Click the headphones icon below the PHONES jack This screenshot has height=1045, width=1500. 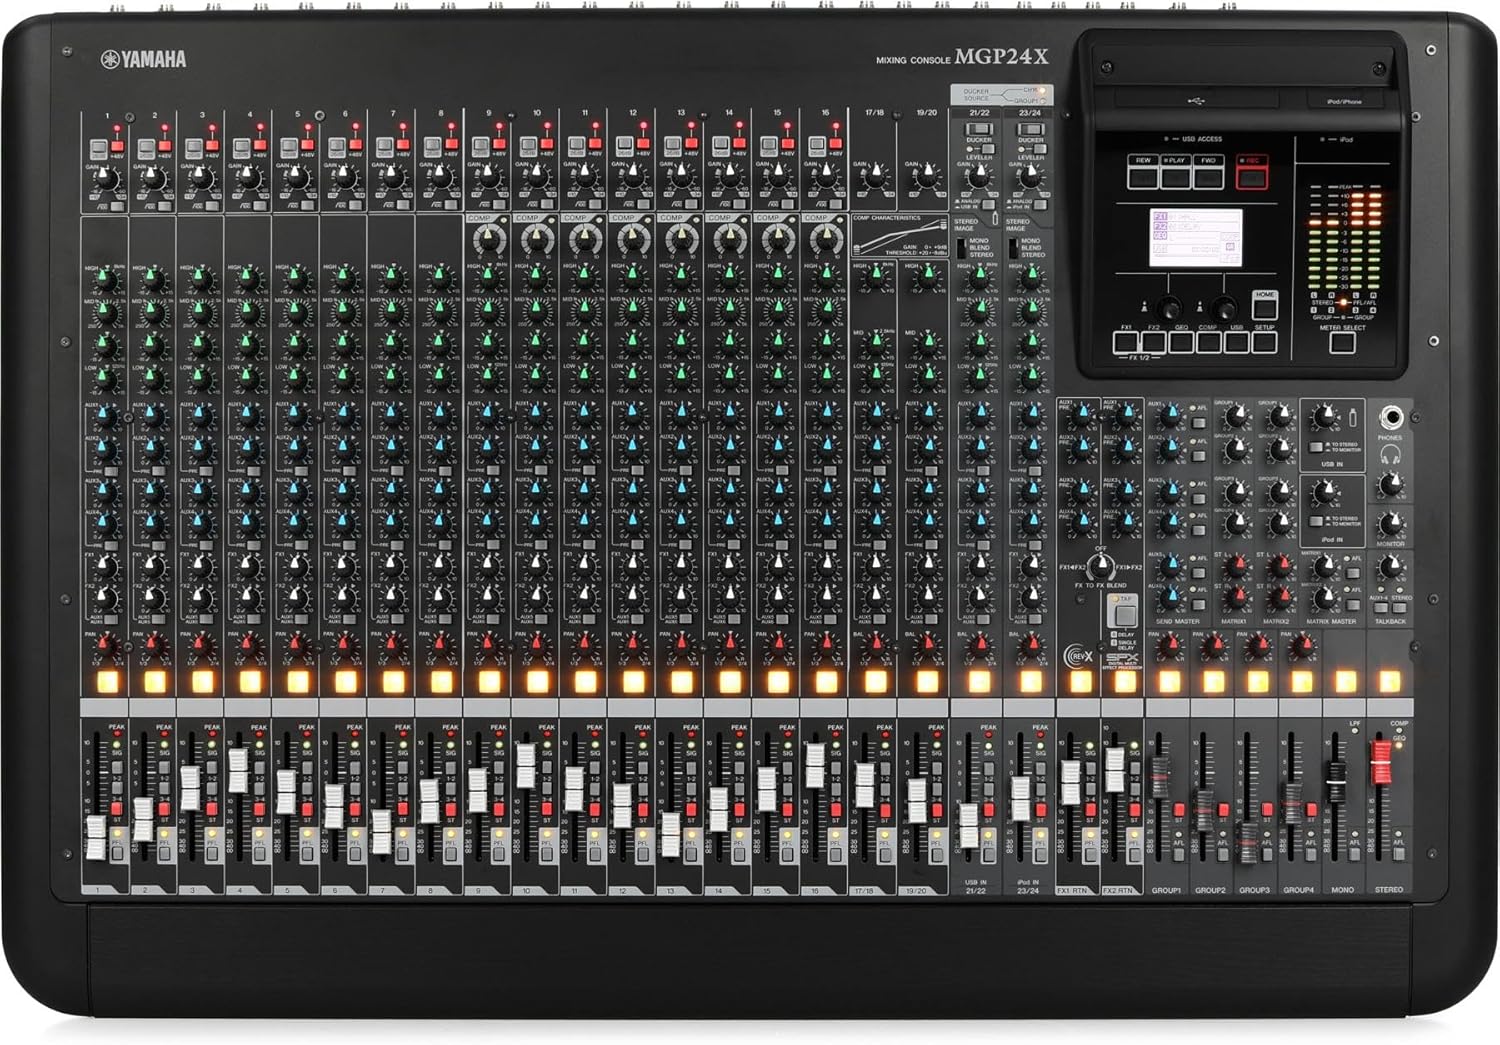point(1390,454)
